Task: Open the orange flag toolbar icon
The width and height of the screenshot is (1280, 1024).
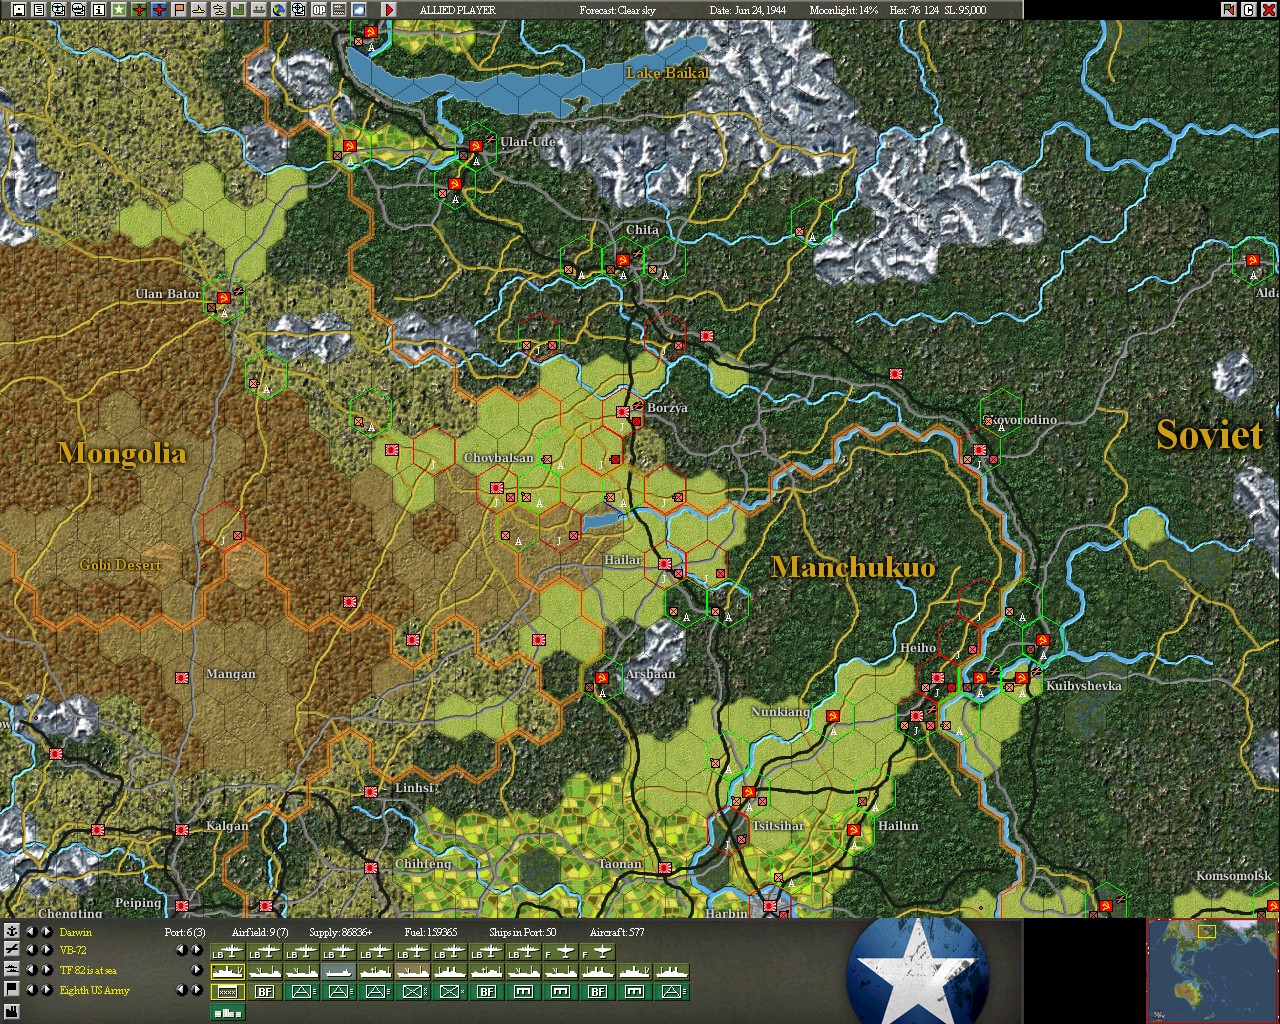Action: (179, 10)
